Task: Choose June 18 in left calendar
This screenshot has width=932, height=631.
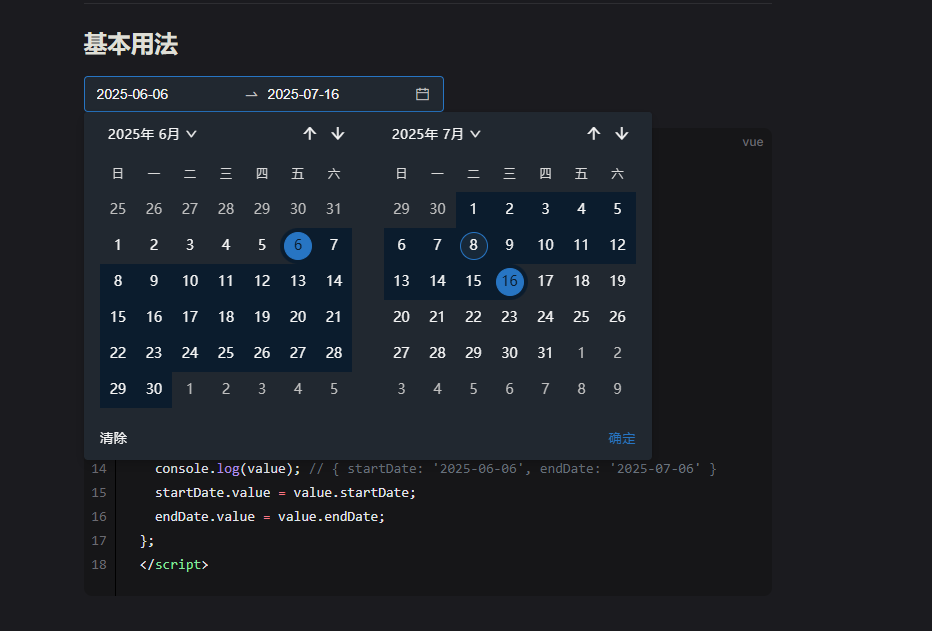Action: pos(226,317)
